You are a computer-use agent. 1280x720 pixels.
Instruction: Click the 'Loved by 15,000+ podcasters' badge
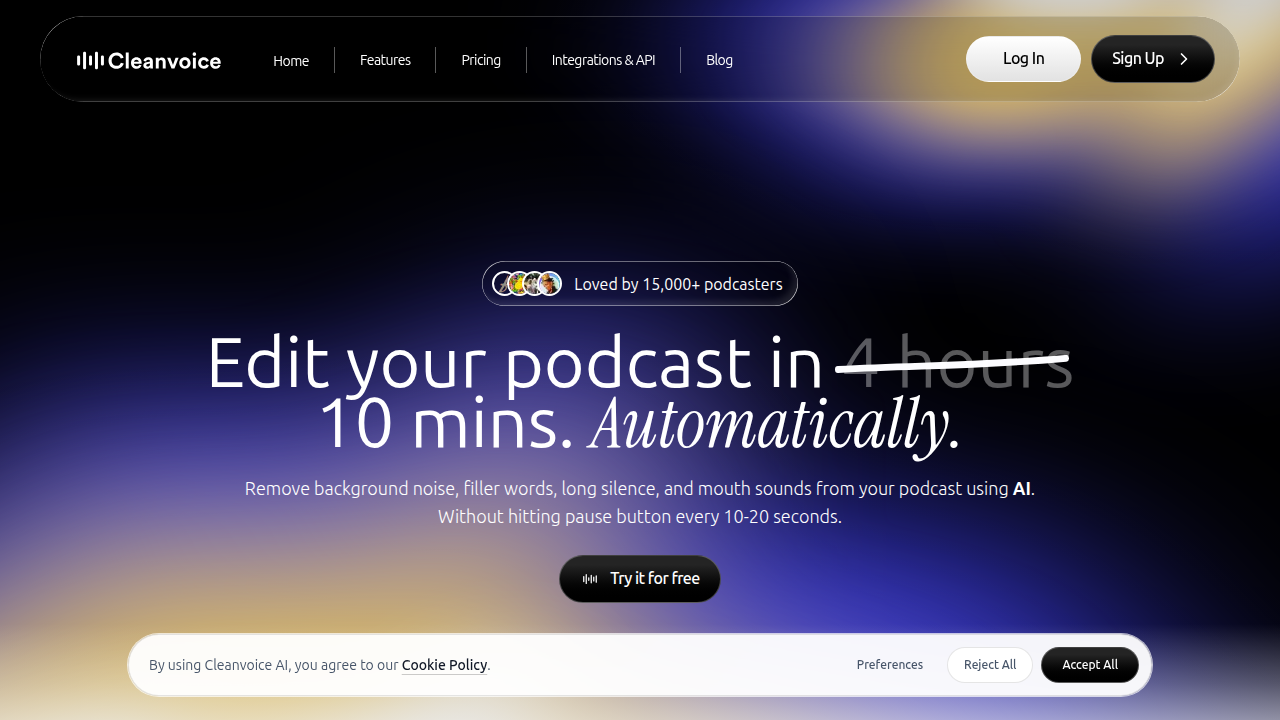[640, 284]
